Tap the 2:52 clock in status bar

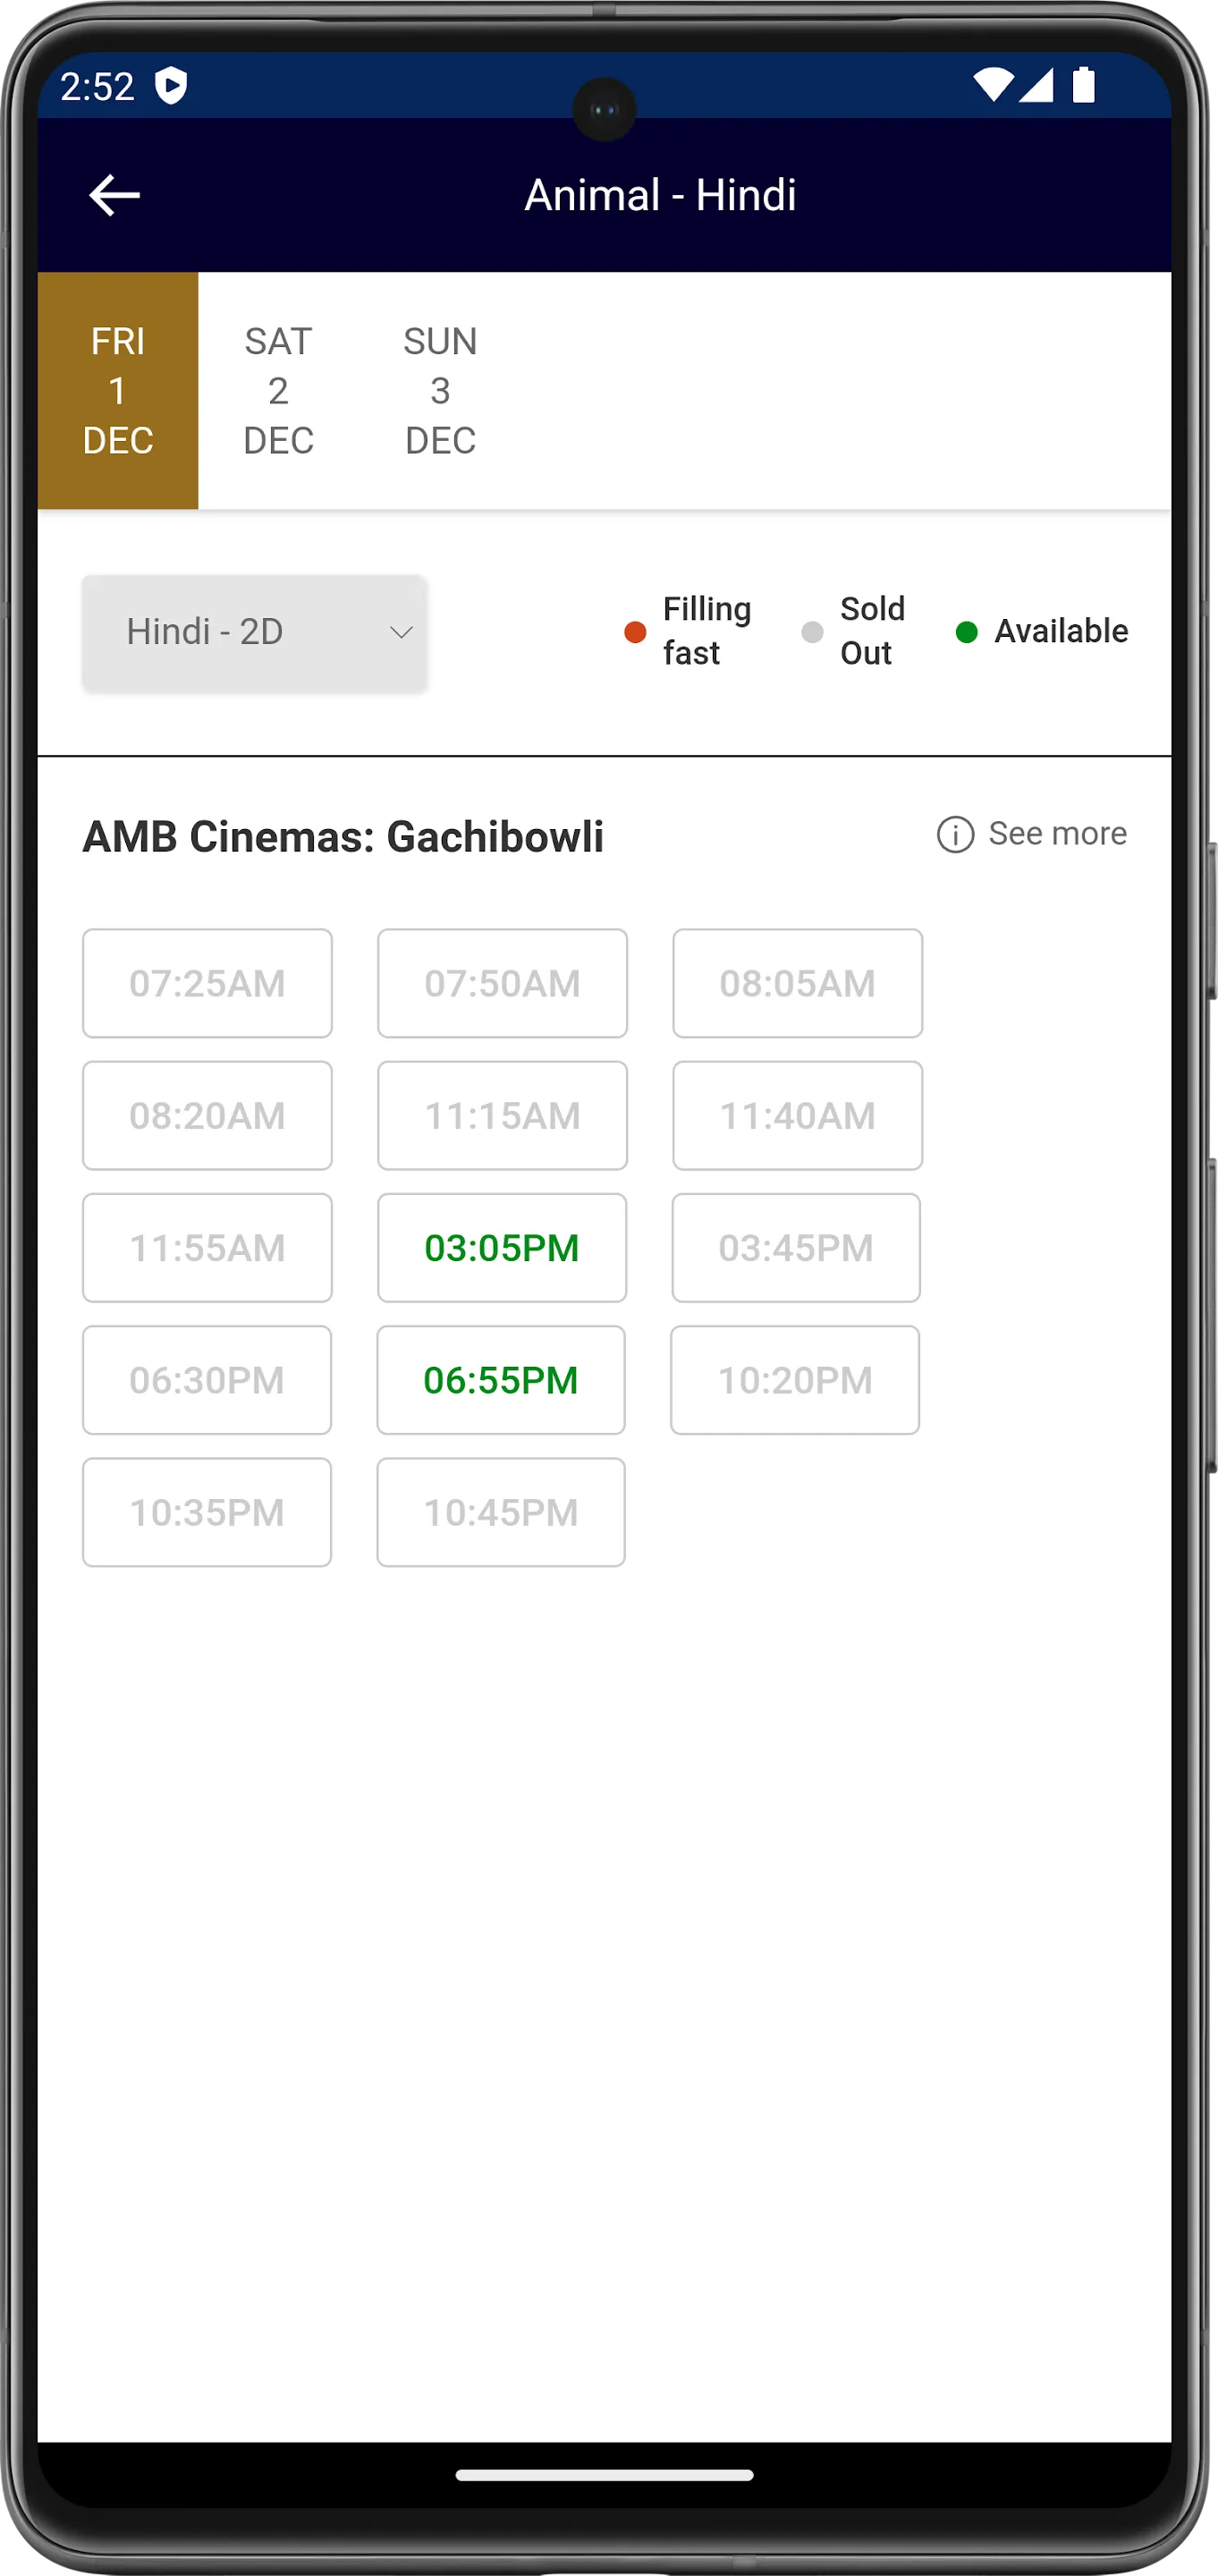click(97, 87)
